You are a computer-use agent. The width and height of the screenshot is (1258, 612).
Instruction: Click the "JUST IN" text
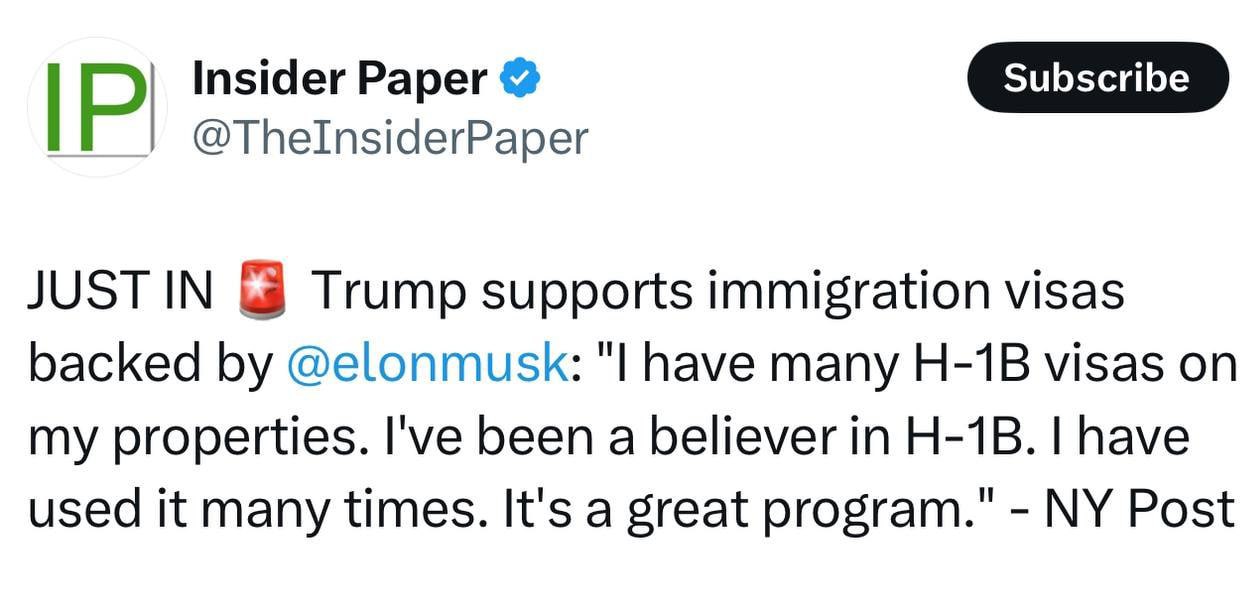click(x=120, y=291)
